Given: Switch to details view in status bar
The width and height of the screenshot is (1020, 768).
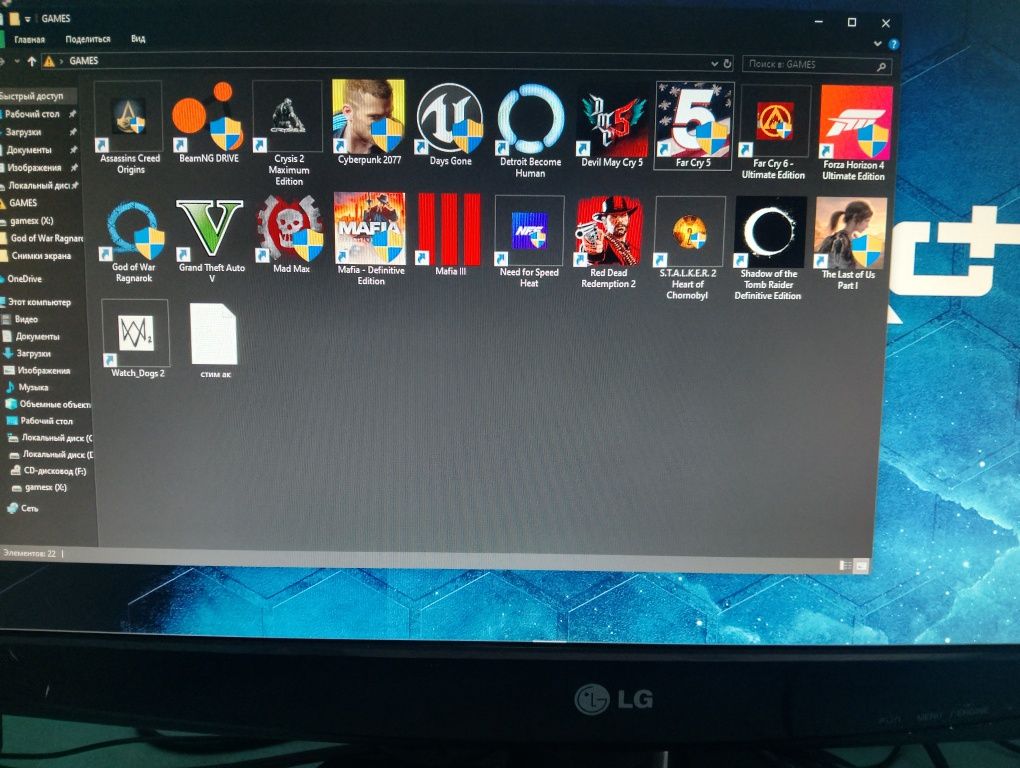Looking at the screenshot, I should (845, 565).
